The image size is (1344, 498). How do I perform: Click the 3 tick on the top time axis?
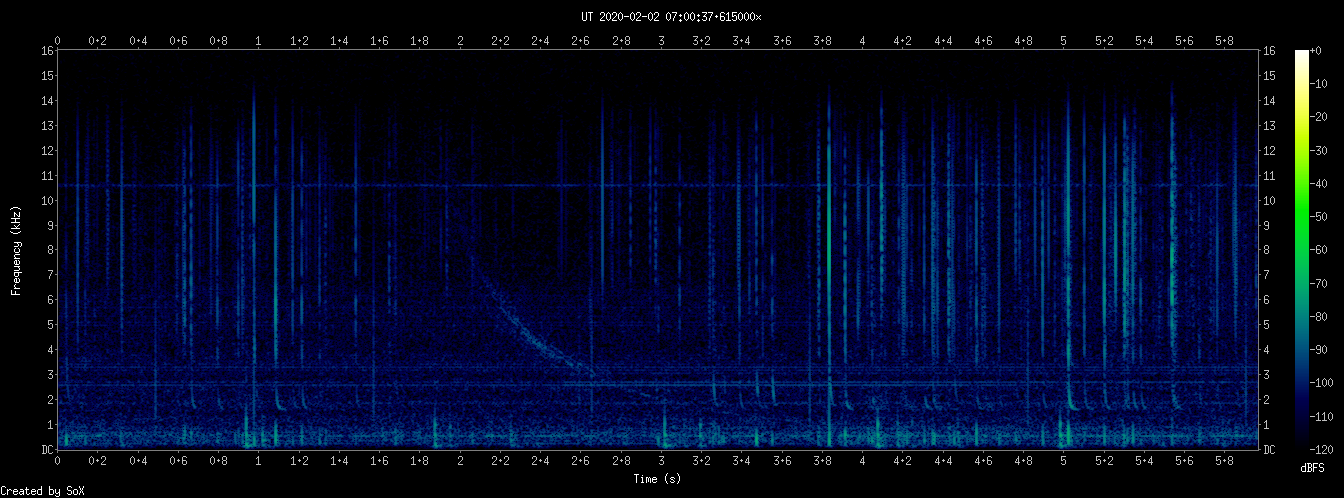(x=661, y=40)
